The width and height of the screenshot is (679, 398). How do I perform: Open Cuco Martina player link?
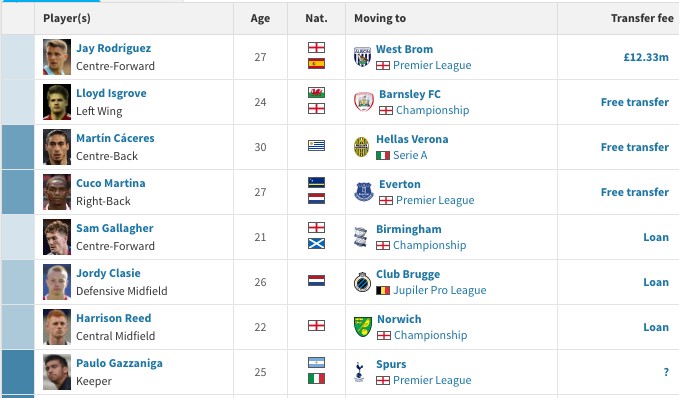click(x=110, y=183)
